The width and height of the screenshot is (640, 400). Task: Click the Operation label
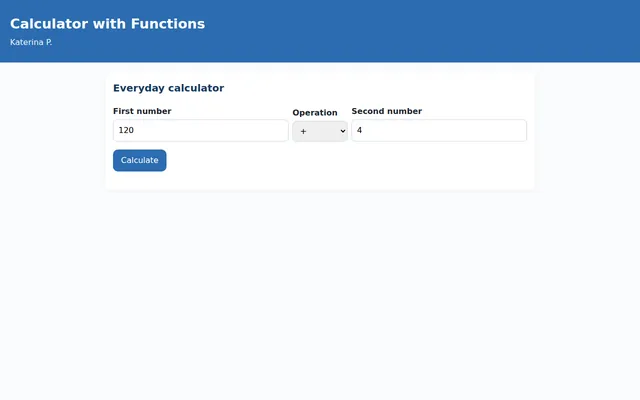315,113
